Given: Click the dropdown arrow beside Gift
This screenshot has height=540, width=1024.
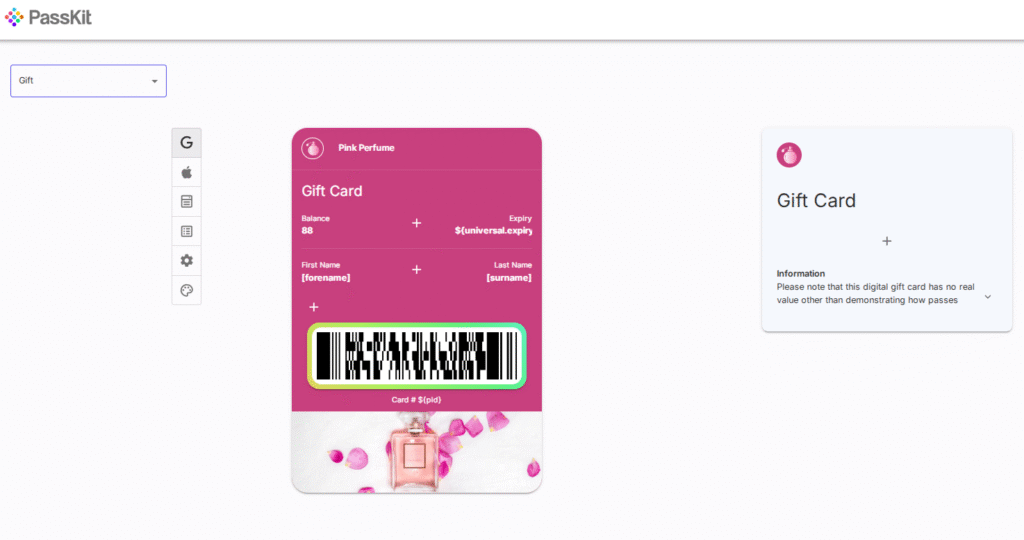Looking at the screenshot, I should [155, 81].
